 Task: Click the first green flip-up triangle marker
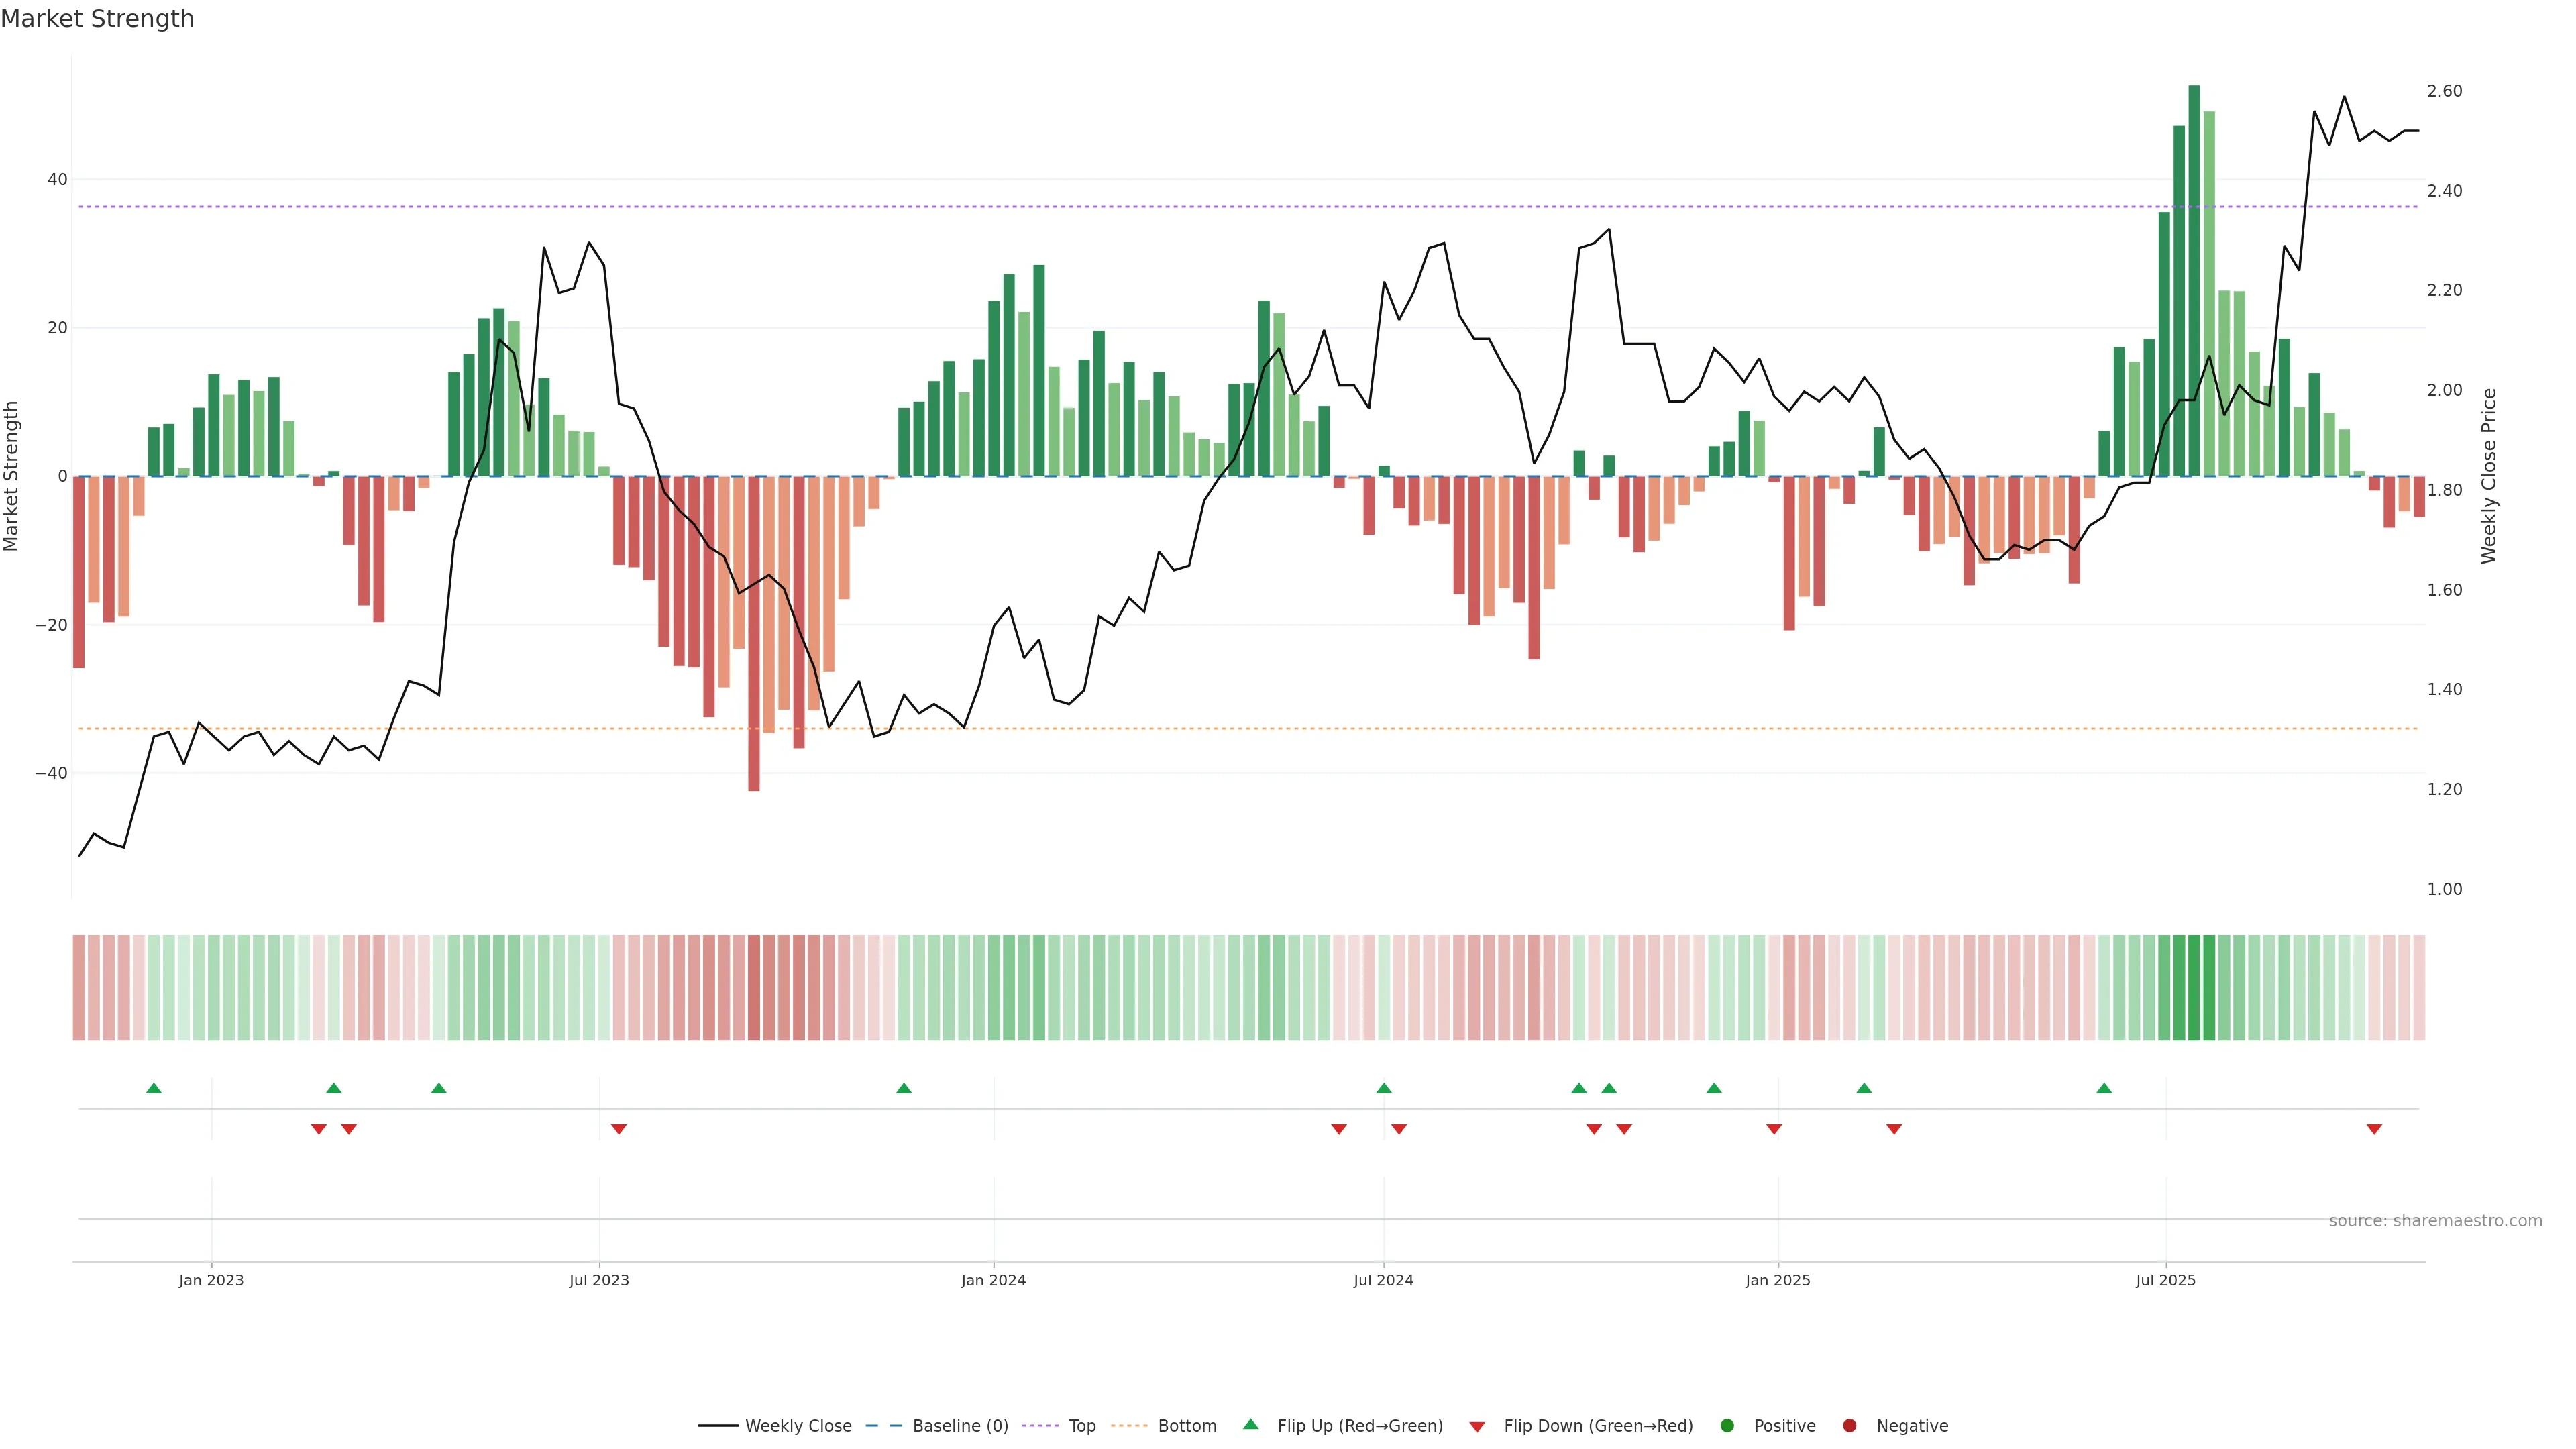pos(154,1088)
